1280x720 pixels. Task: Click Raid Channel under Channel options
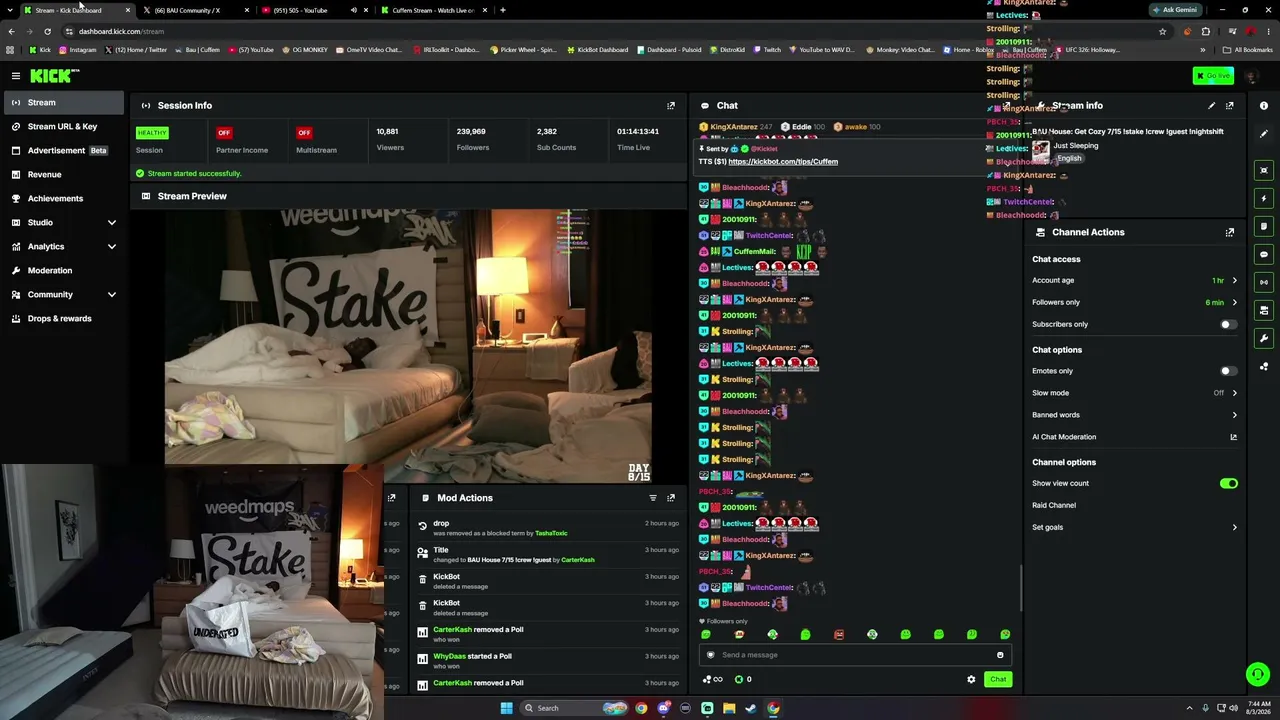1054,505
